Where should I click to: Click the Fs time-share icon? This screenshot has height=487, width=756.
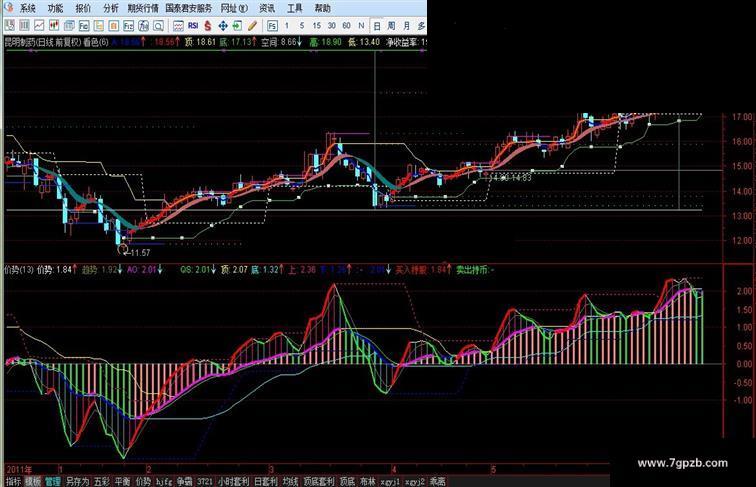272,26
